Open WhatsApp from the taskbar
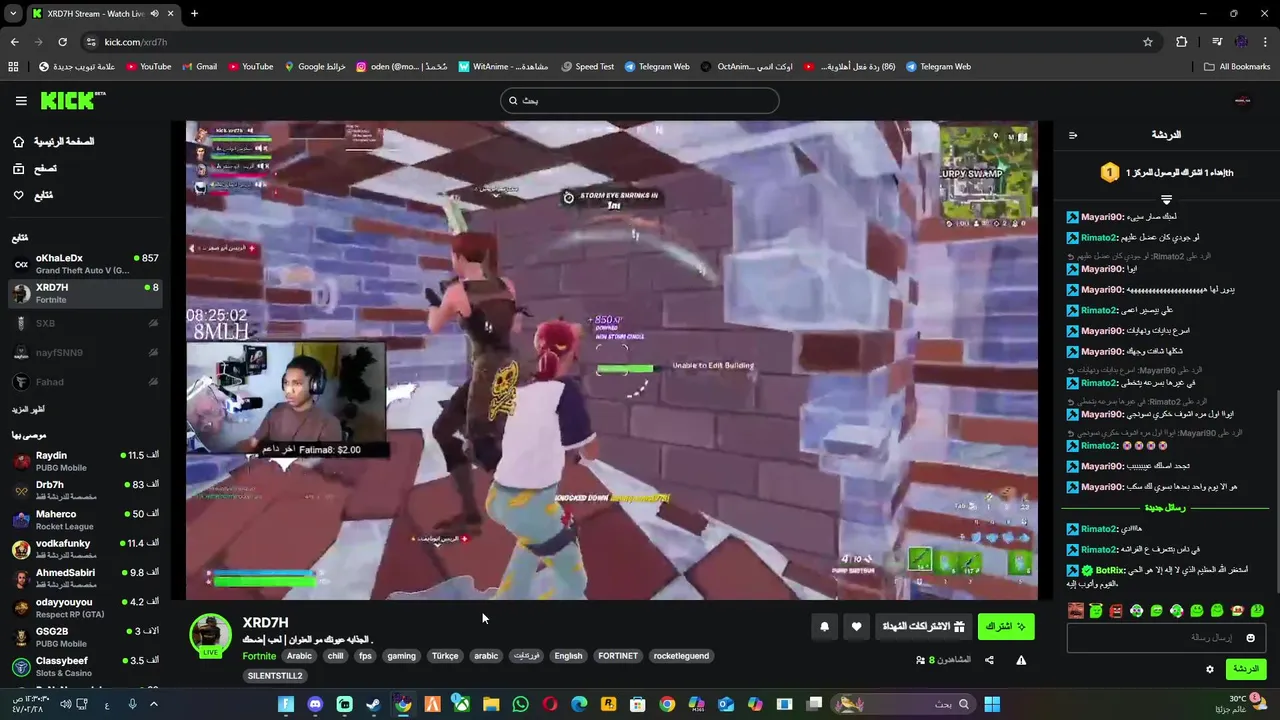This screenshot has width=1280, height=720. pyautogui.click(x=520, y=705)
